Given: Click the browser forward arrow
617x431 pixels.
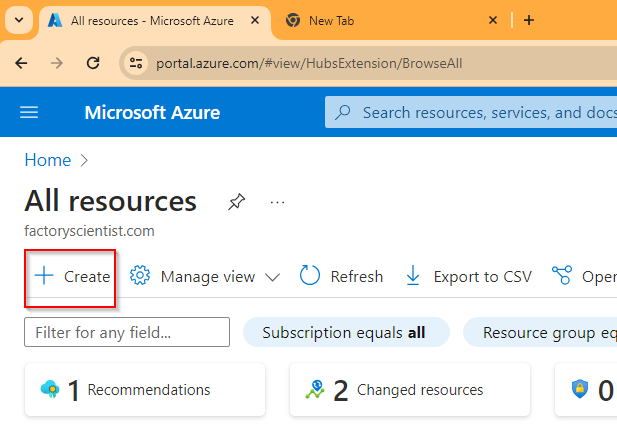Looking at the screenshot, I should [57, 63].
